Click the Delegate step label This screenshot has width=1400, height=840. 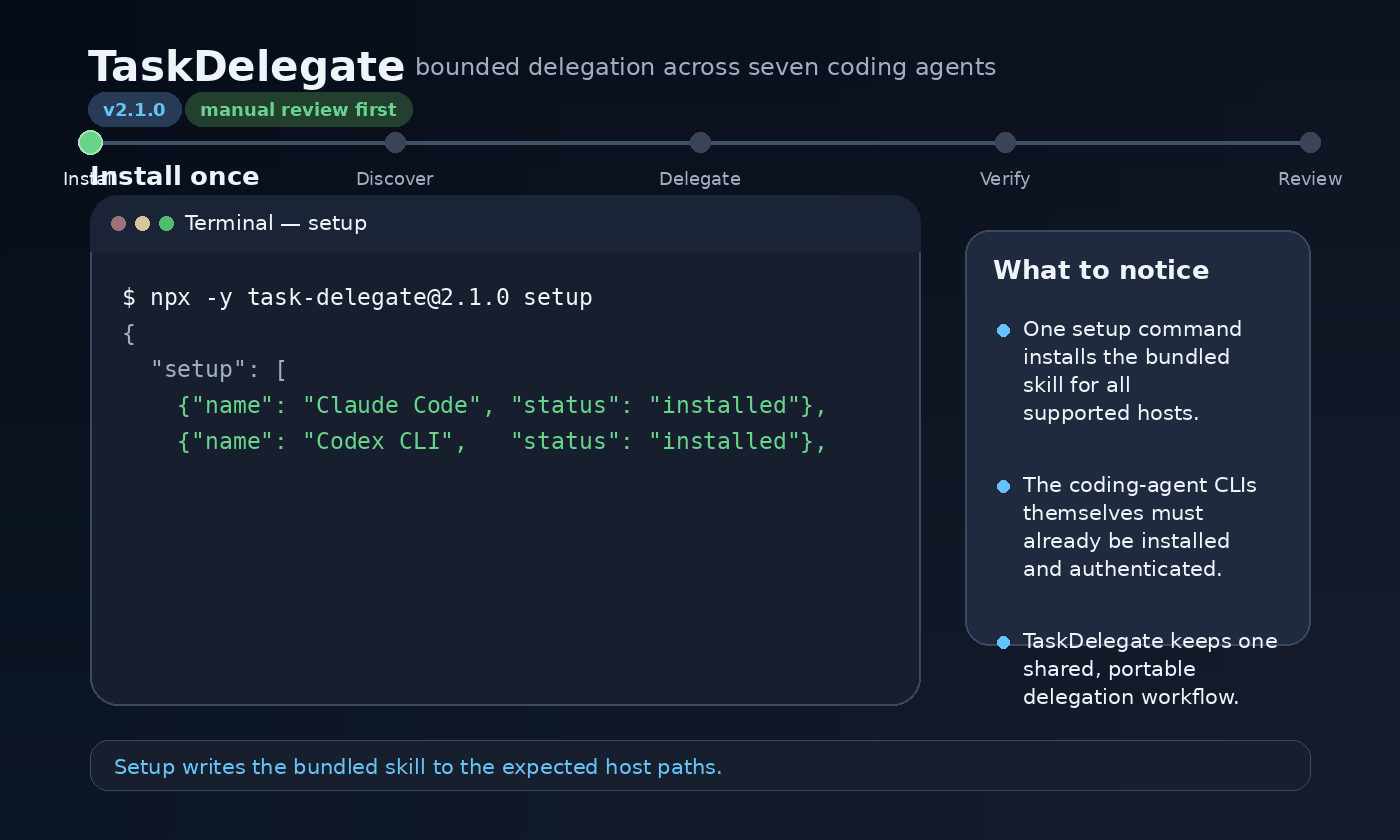pyautogui.click(x=700, y=179)
